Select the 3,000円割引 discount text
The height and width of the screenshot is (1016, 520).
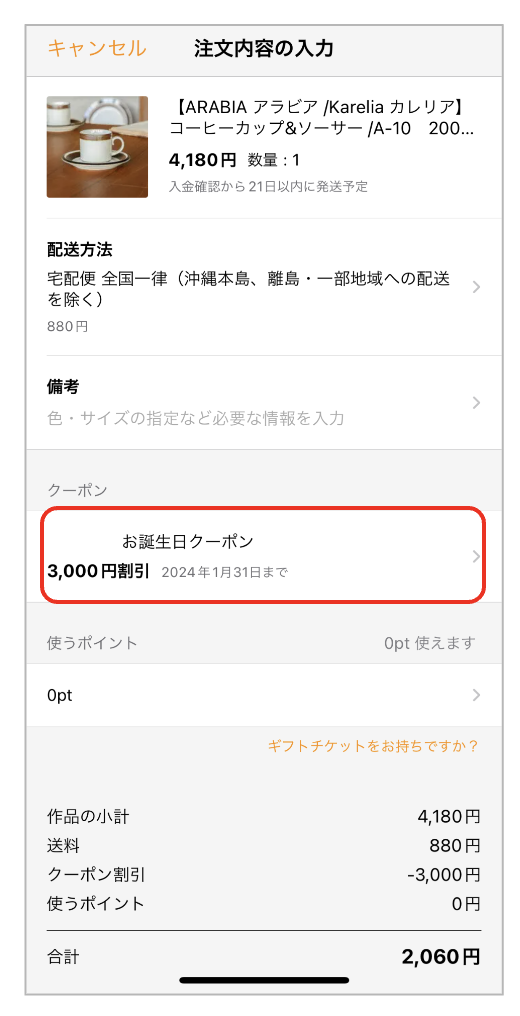pyautogui.click(x=98, y=572)
